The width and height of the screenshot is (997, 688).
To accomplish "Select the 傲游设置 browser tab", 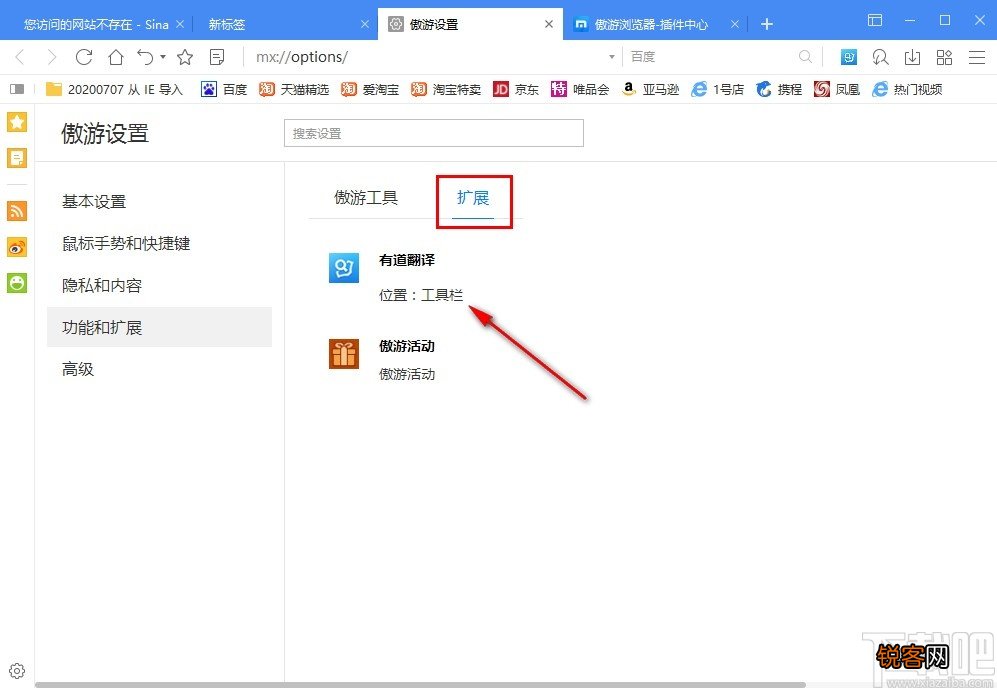I will [471, 24].
